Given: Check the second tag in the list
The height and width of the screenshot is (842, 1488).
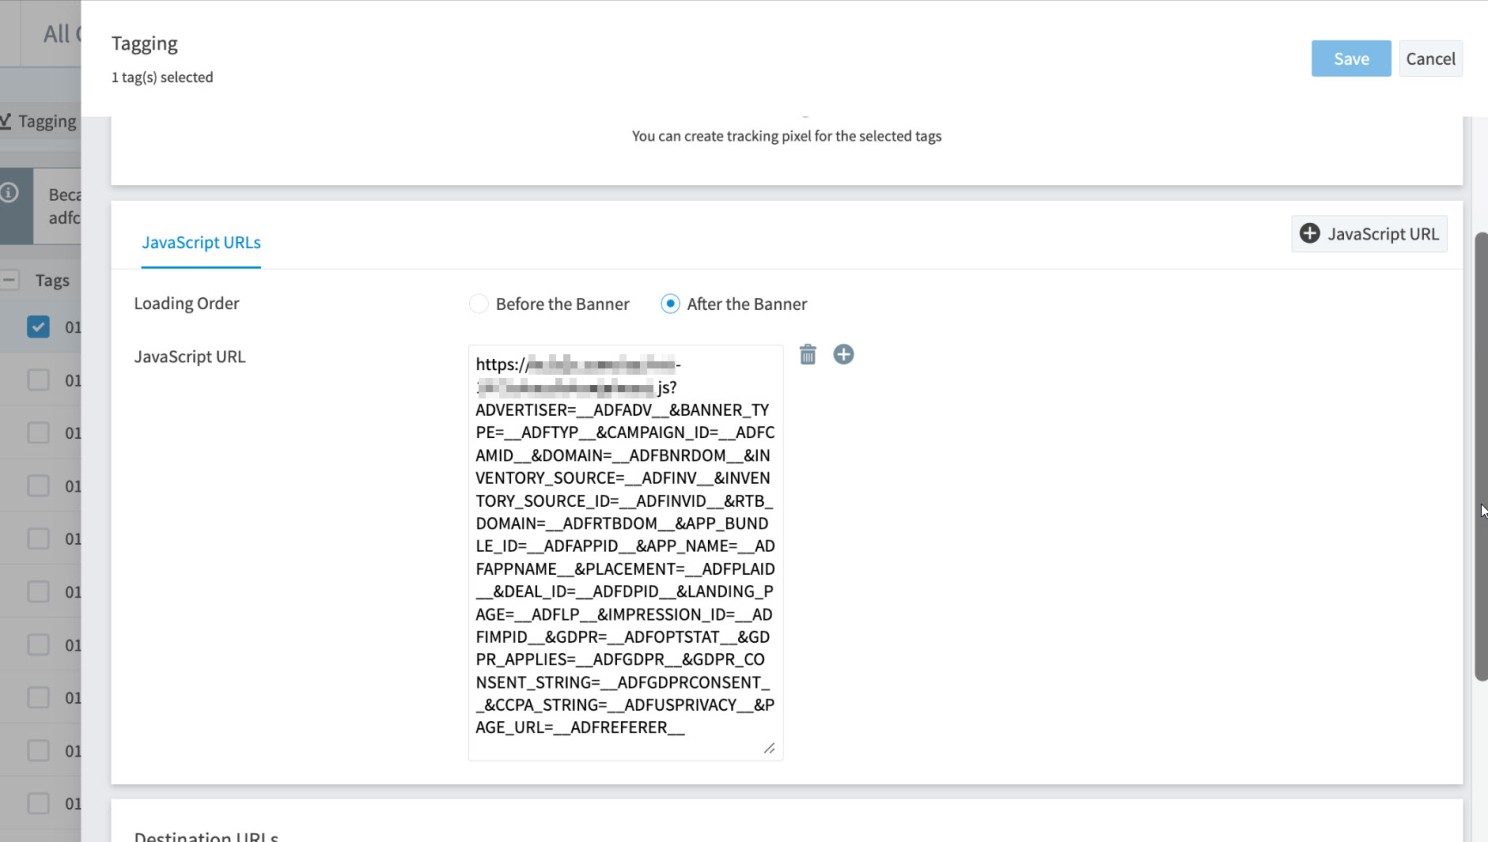Looking at the screenshot, I should (x=38, y=379).
